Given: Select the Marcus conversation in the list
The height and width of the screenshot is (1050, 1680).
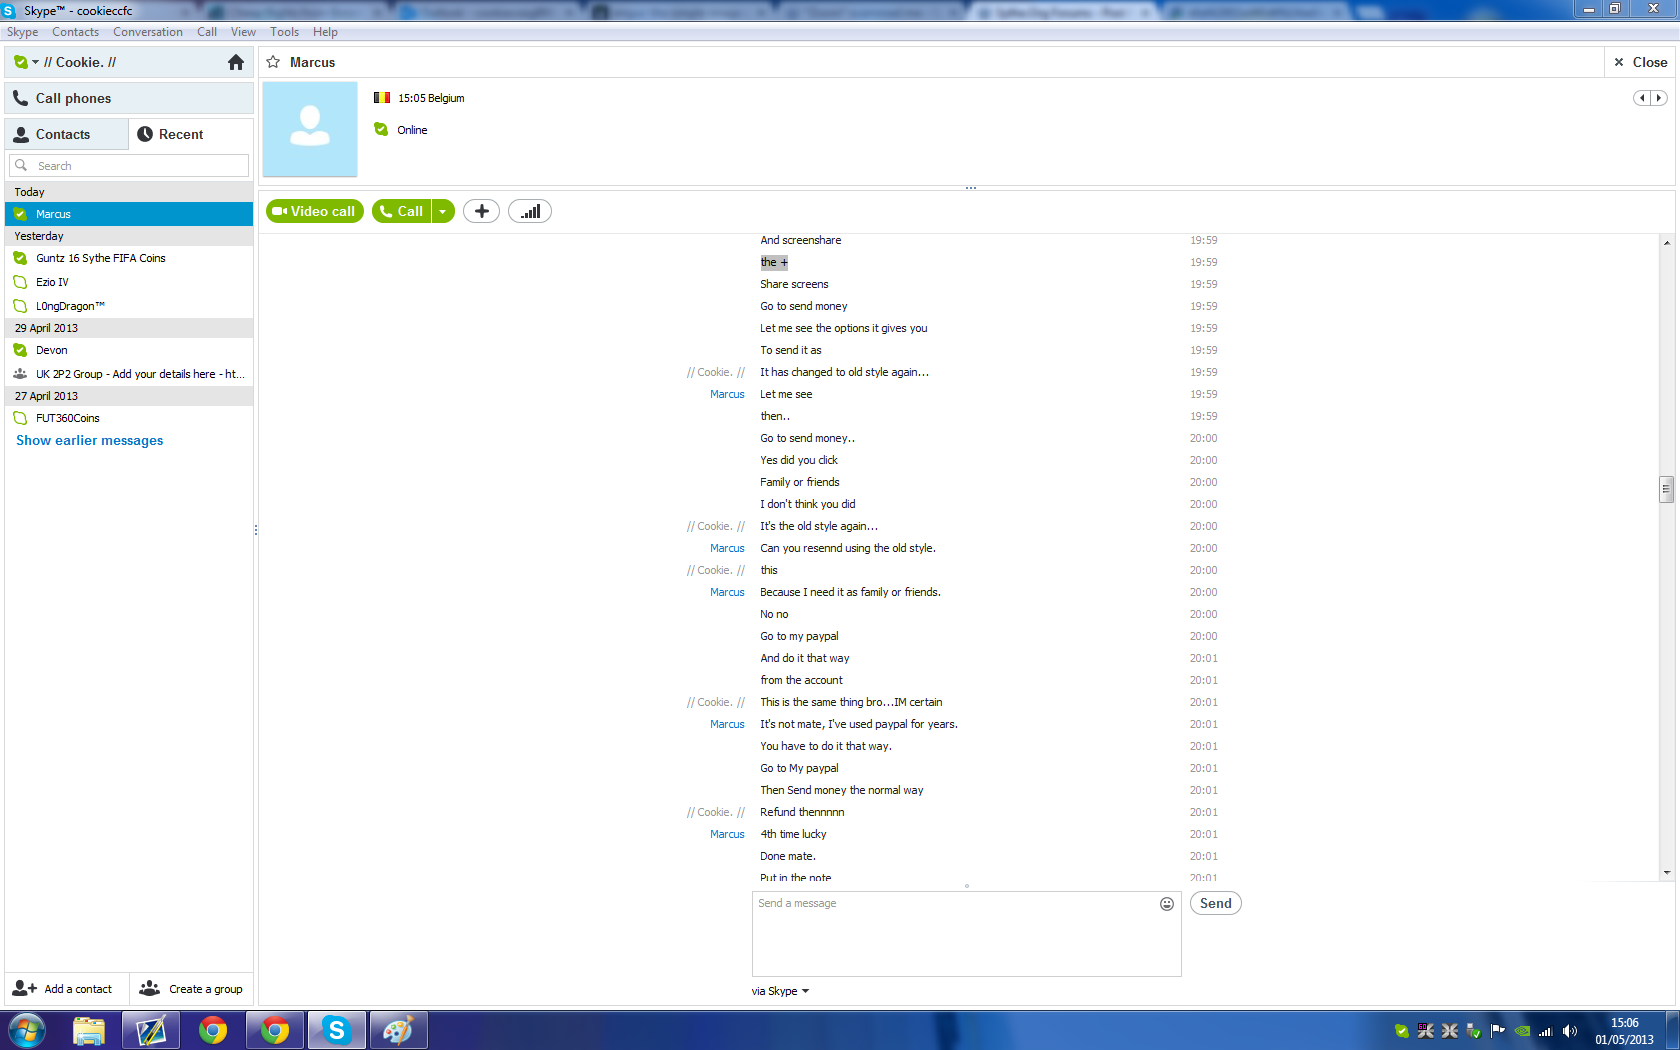Looking at the screenshot, I should coord(129,214).
